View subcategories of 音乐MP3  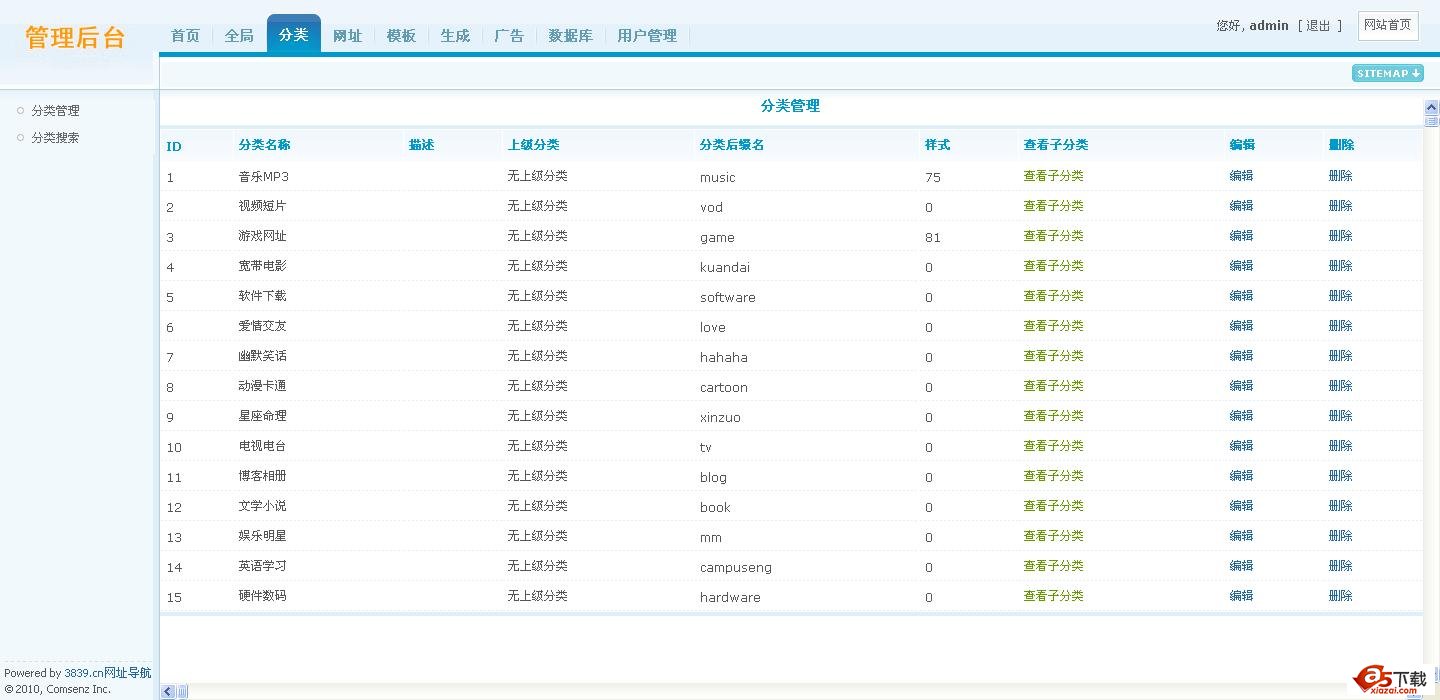tap(1053, 176)
